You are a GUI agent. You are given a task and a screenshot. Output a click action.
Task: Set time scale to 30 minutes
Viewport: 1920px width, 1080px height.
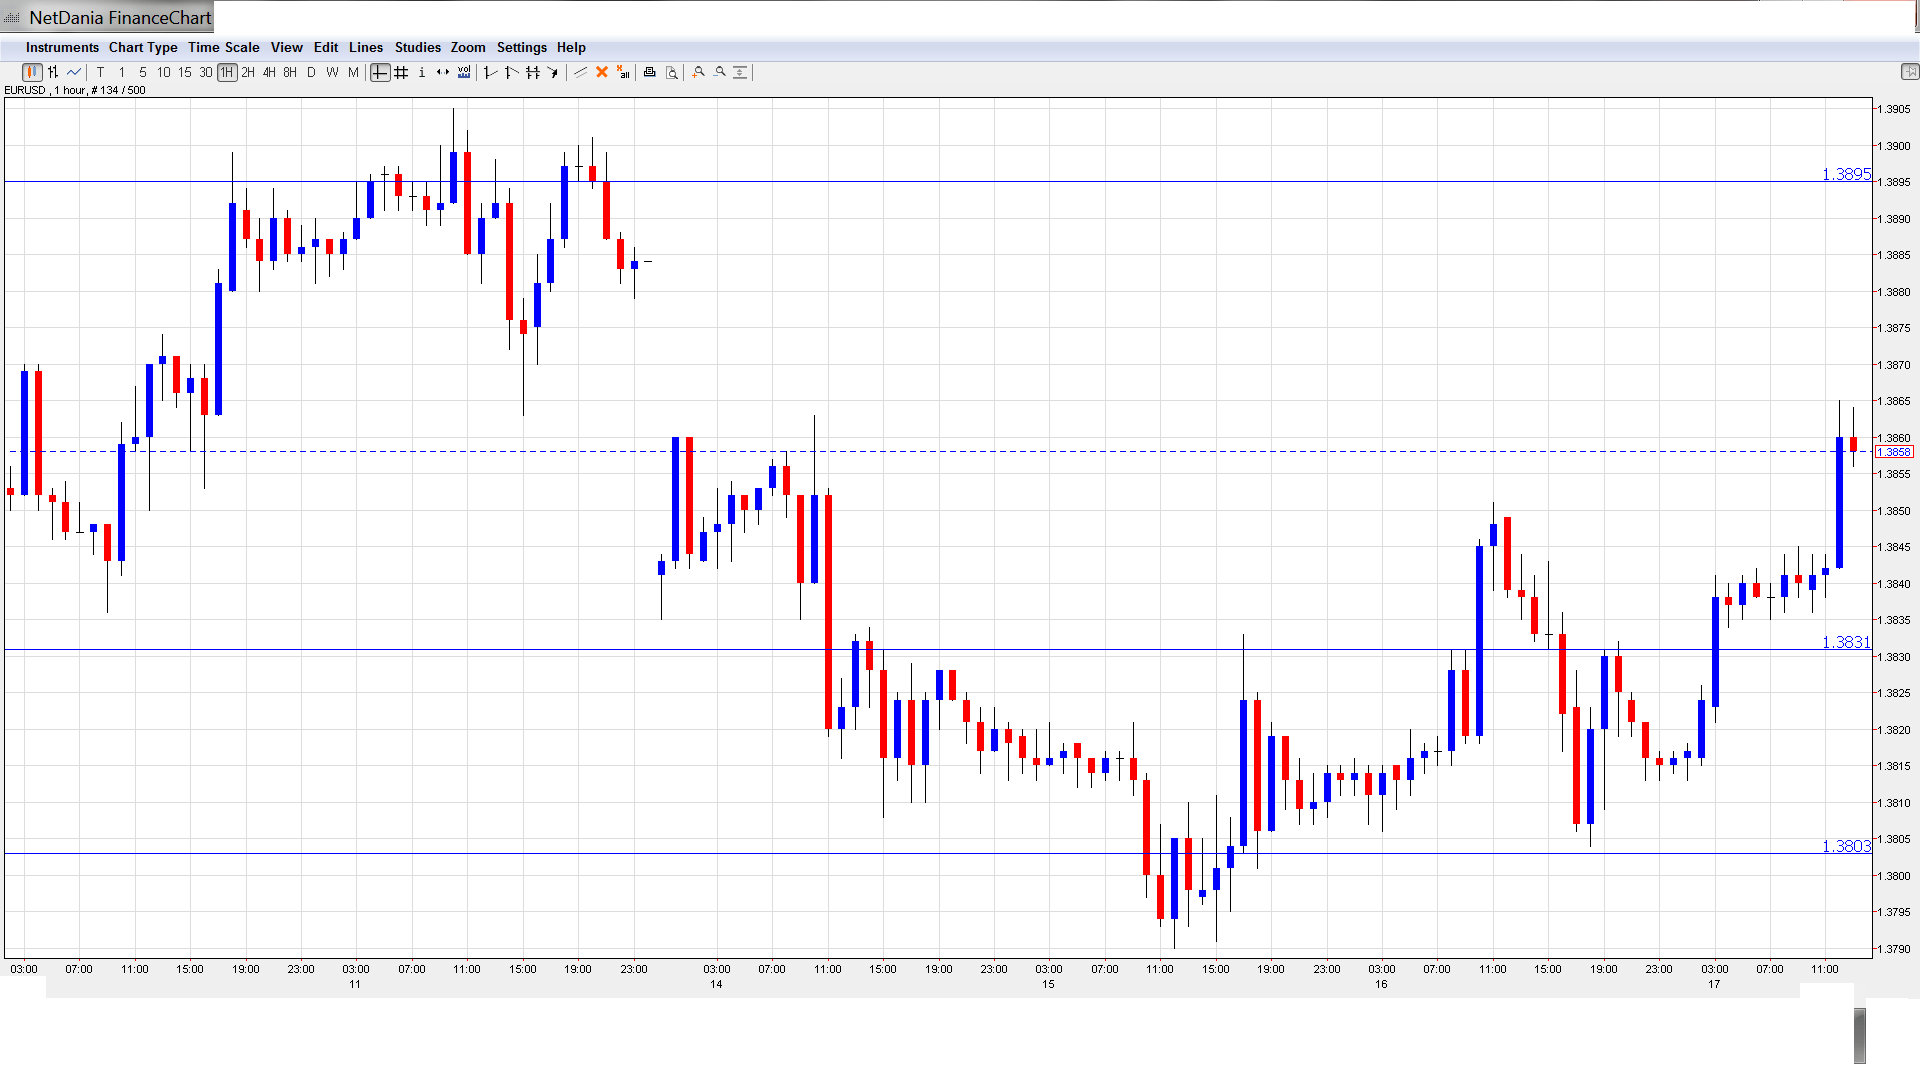(x=206, y=72)
